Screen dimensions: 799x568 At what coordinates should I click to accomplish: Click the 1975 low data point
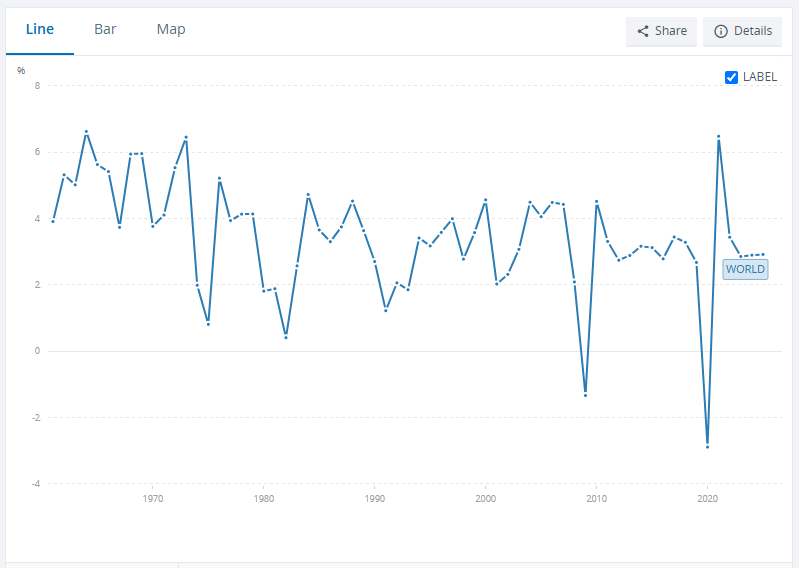tap(208, 324)
